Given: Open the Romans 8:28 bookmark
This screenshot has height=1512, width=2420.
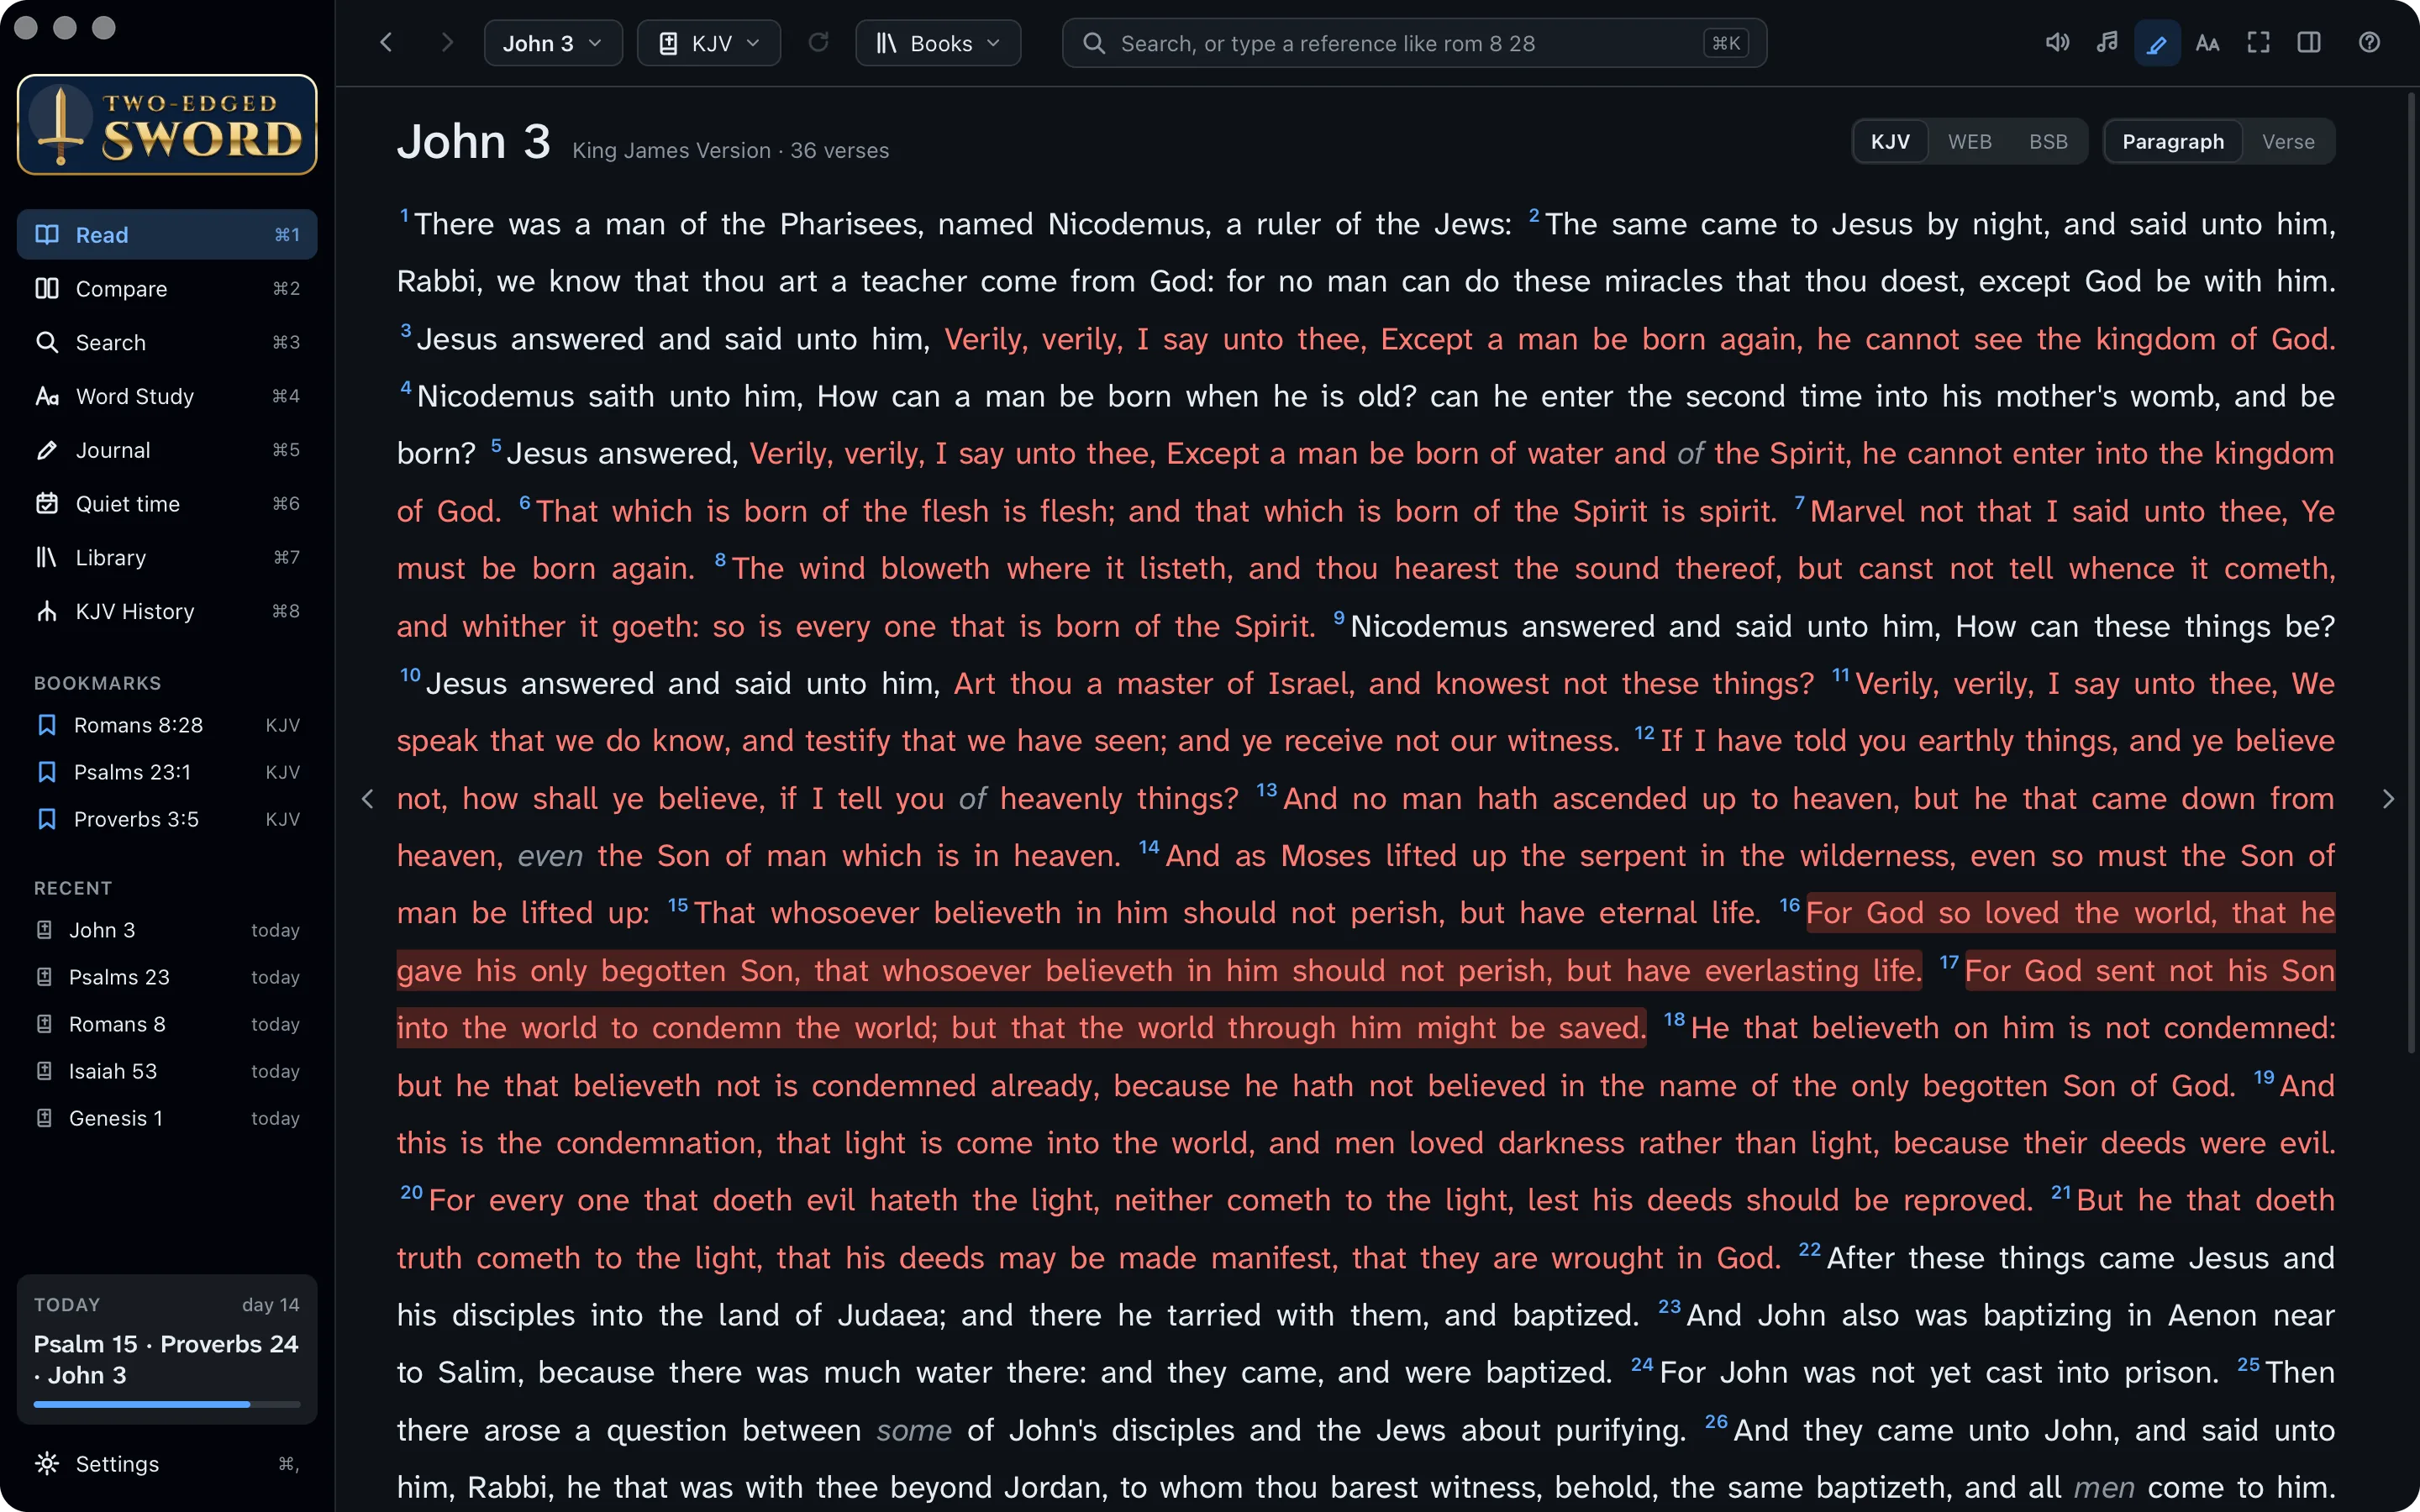Looking at the screenshot, I should [167, 725].
